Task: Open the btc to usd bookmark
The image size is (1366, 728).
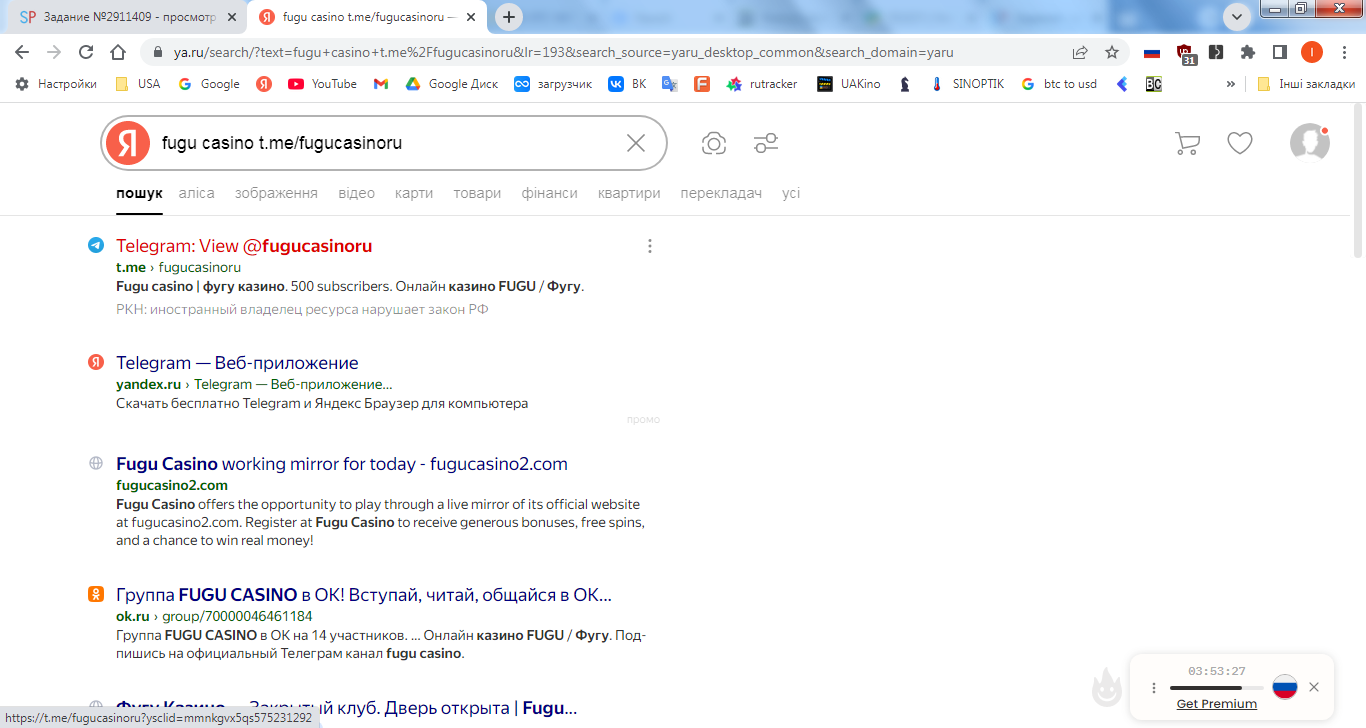Action: click(x=1059, y=84)
